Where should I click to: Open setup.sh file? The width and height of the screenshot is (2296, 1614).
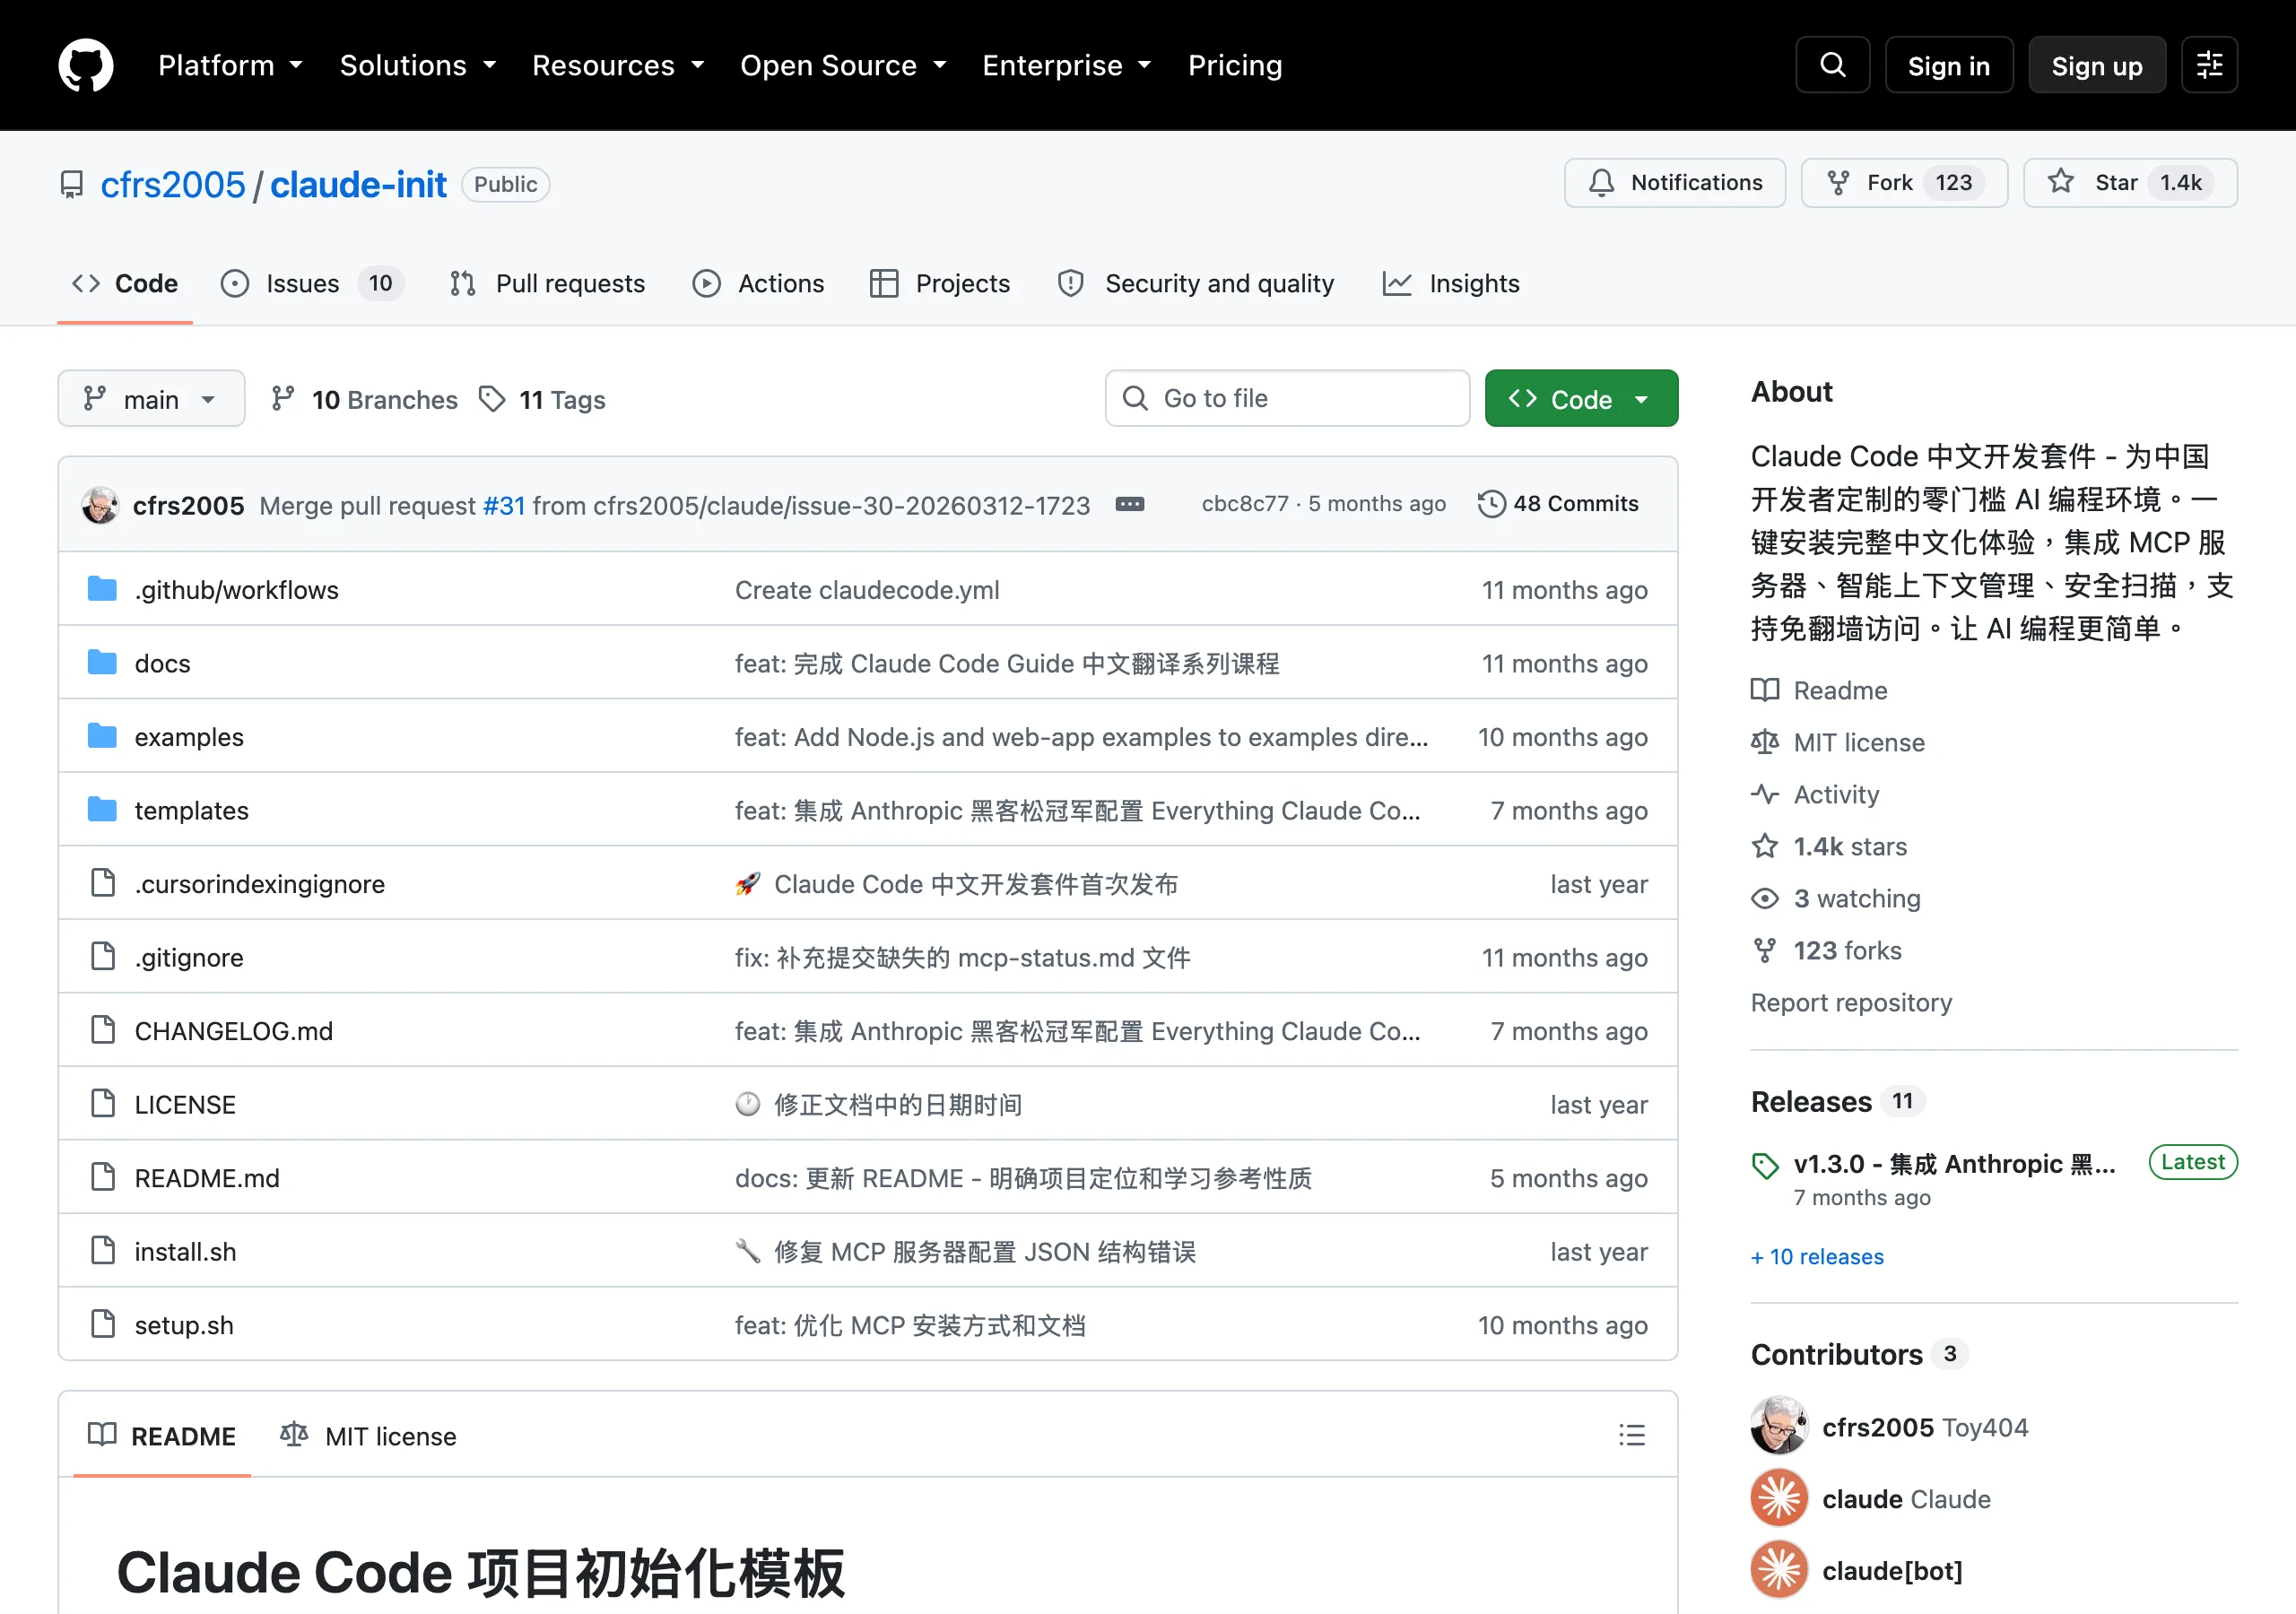pyautogui.click(x=184, y=1325)
